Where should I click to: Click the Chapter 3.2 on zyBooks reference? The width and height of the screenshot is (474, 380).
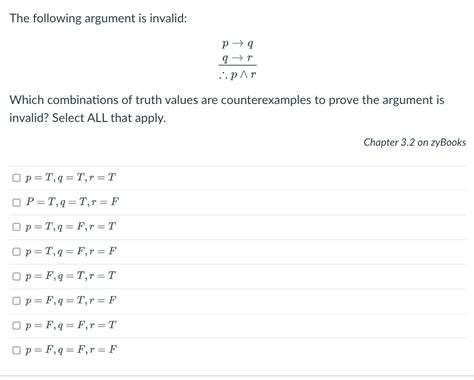pos(414,142)
